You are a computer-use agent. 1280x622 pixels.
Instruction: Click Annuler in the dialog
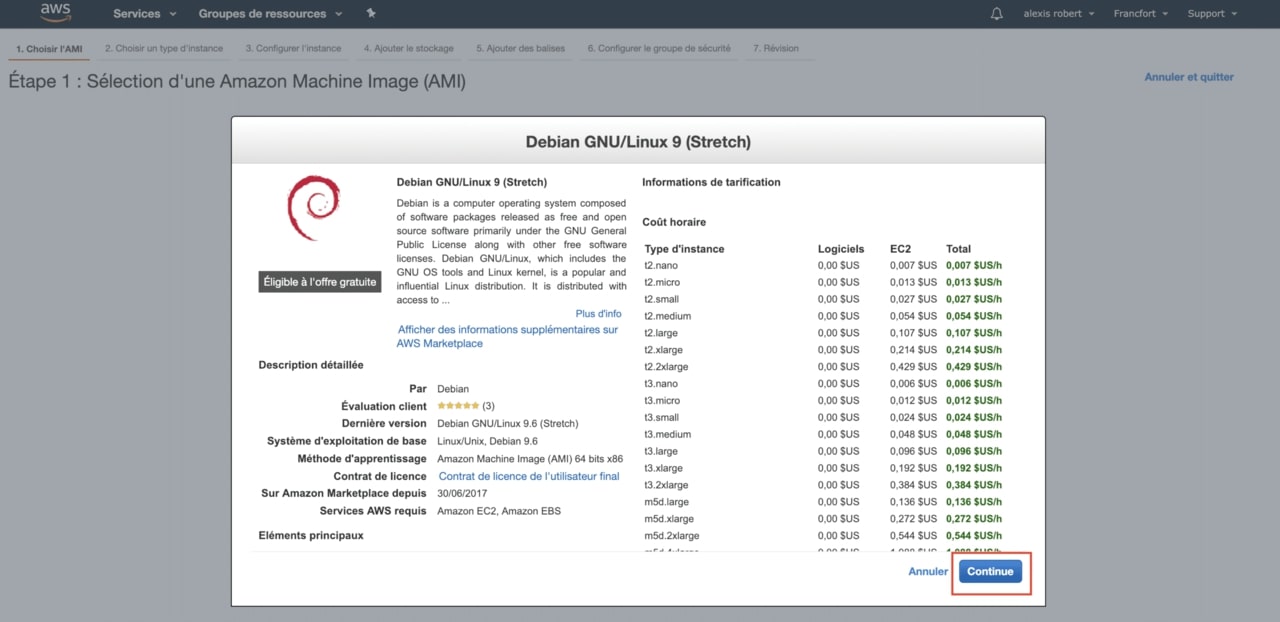pos(928,571)
